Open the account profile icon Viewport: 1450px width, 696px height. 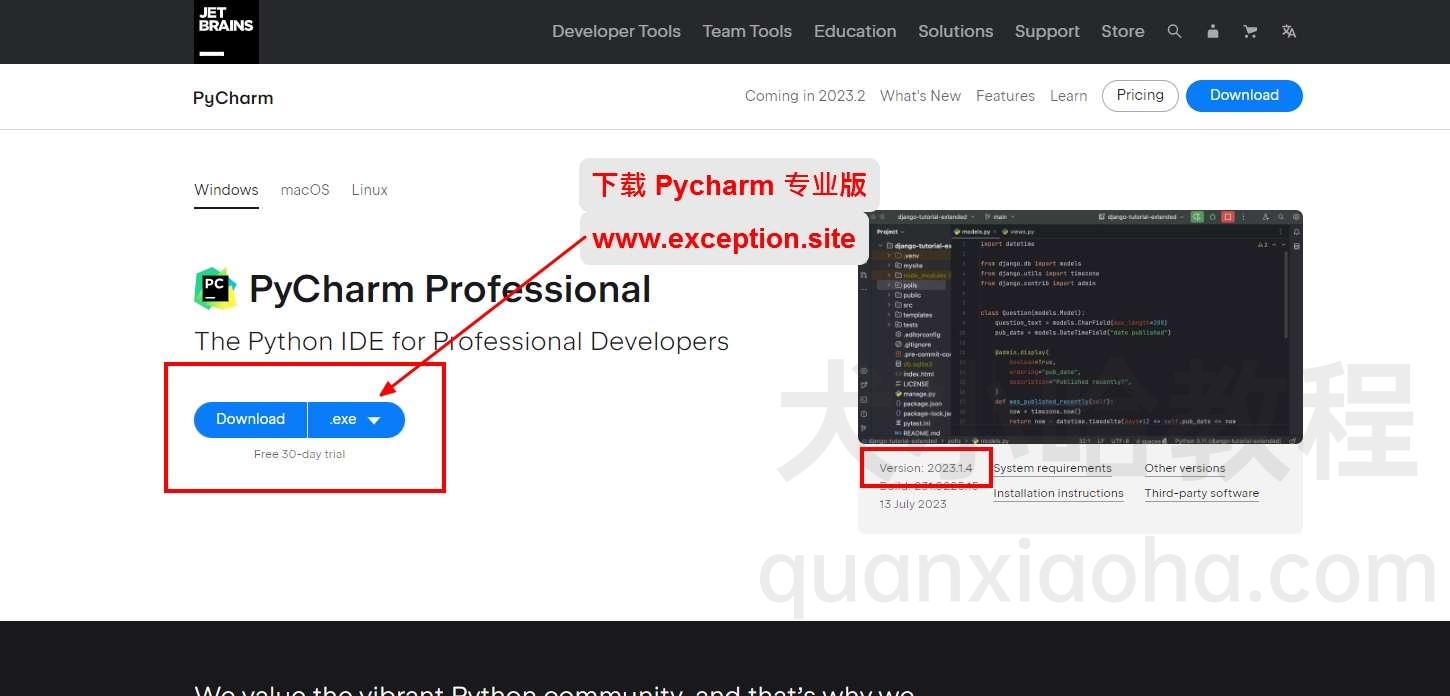tap(1212, 32)
